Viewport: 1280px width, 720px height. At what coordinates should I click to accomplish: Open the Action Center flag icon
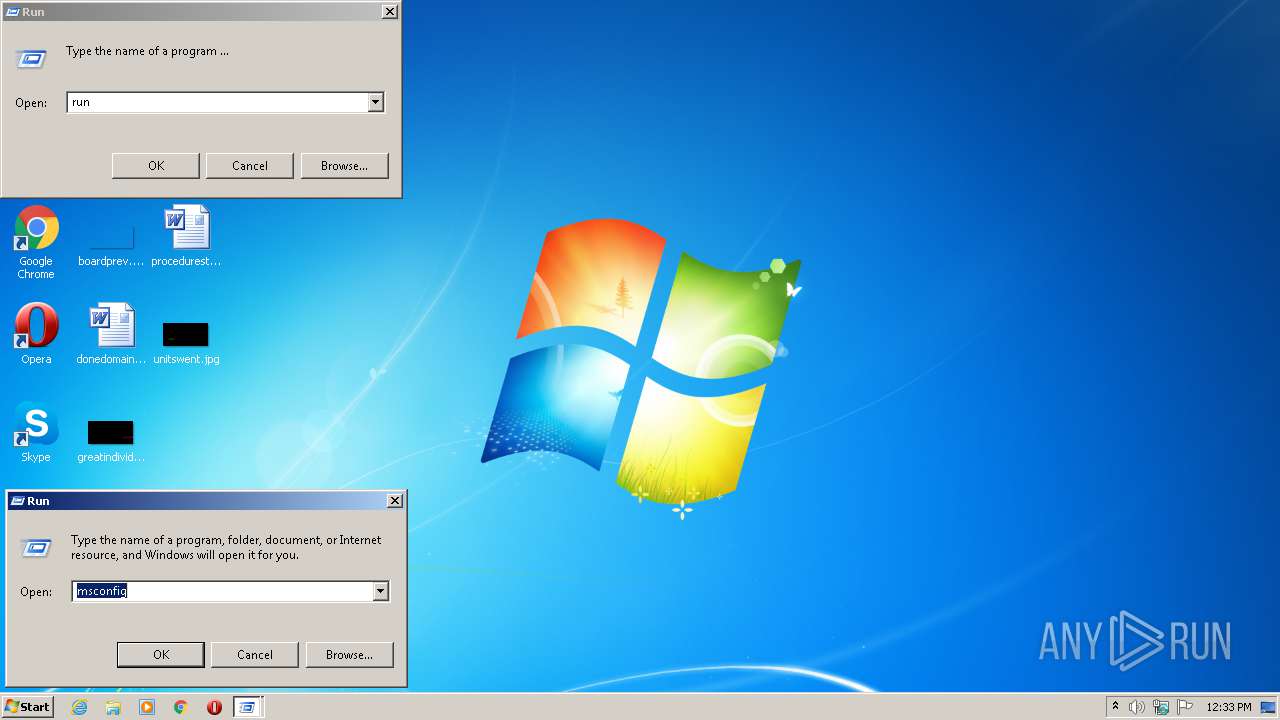click(x=1185, y=707)
